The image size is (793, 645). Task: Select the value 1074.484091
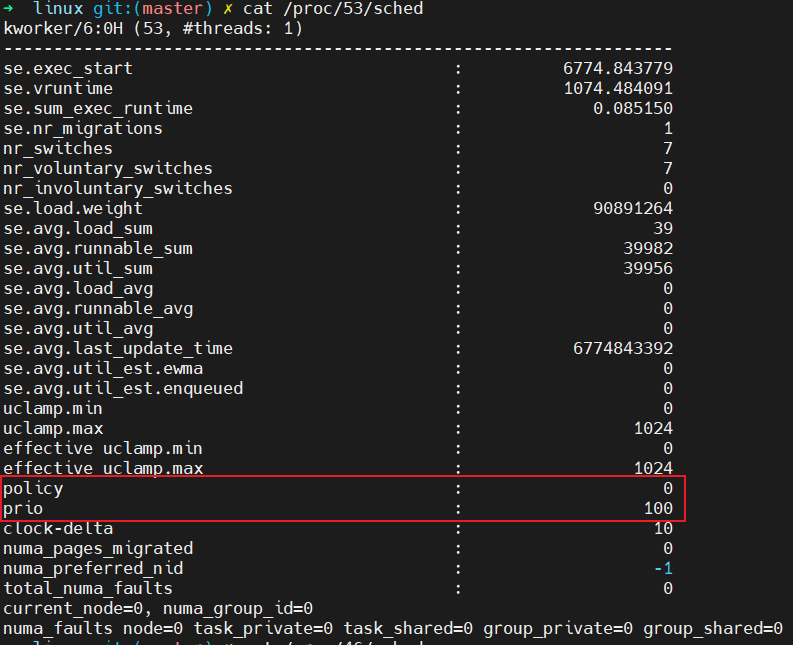pyautogui.click(x=618, y=89)
